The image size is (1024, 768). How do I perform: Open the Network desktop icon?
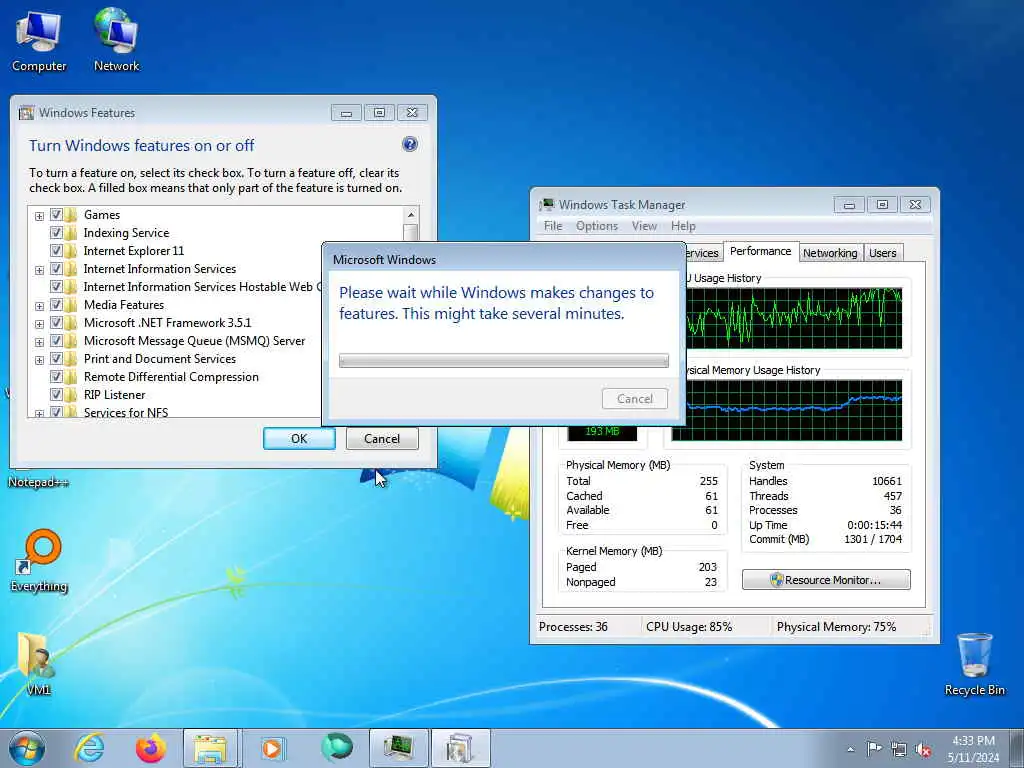point(116,40)
